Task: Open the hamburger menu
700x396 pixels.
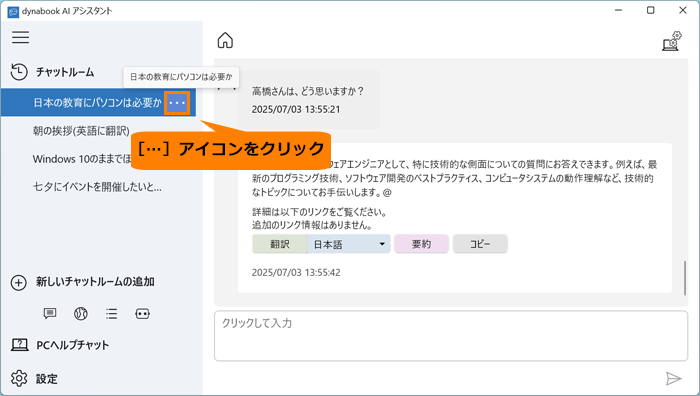Action: (x=21, y=37)
